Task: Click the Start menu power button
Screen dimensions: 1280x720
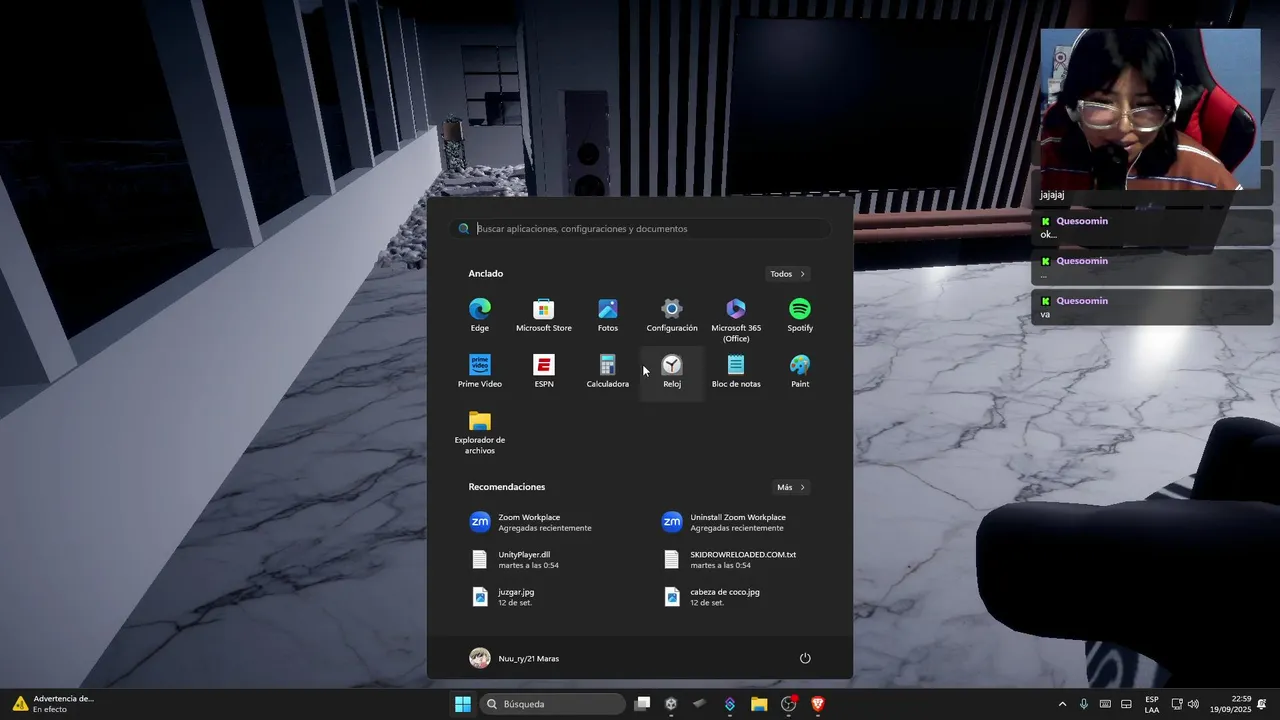Action: coord(805,658)
